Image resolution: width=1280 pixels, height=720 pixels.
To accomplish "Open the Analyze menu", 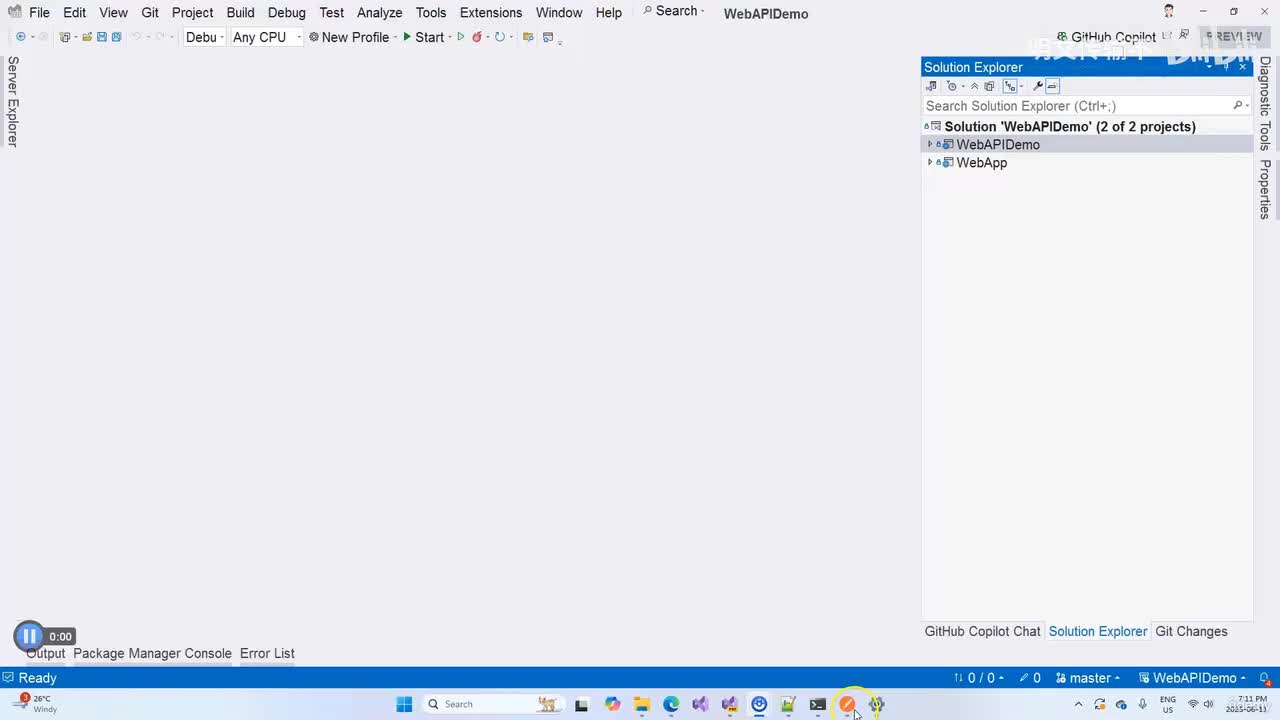I will [x=380, y=13].
